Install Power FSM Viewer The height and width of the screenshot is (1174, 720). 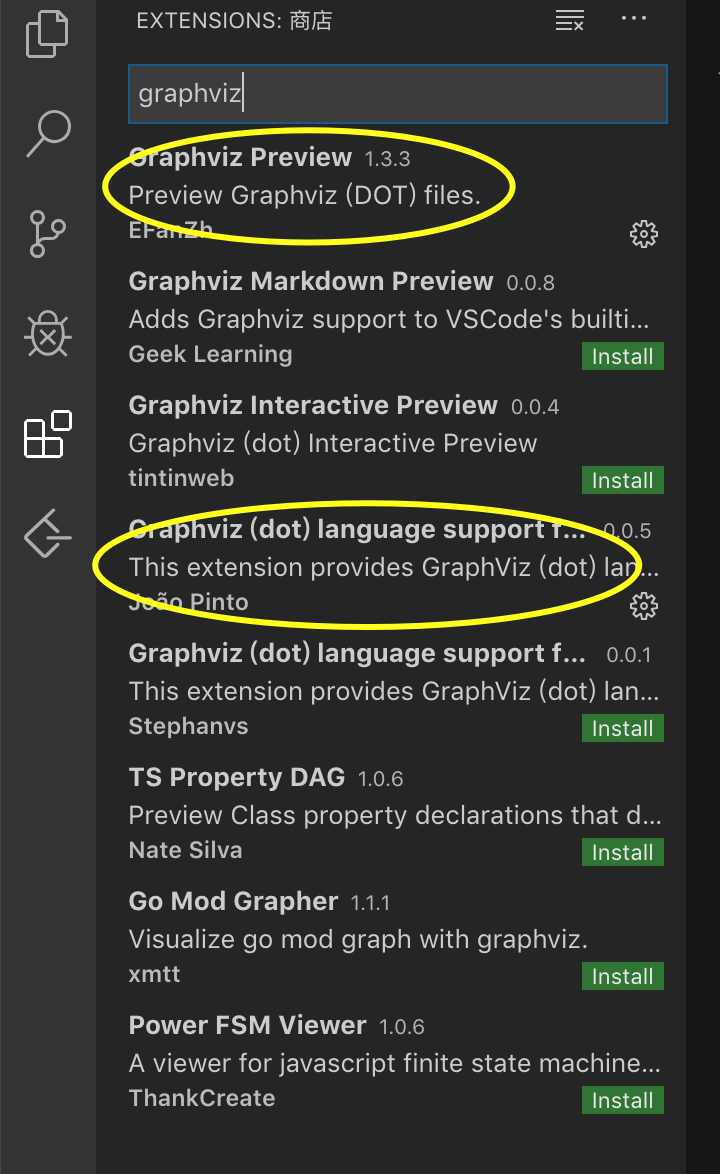[x=622, y=1099]
